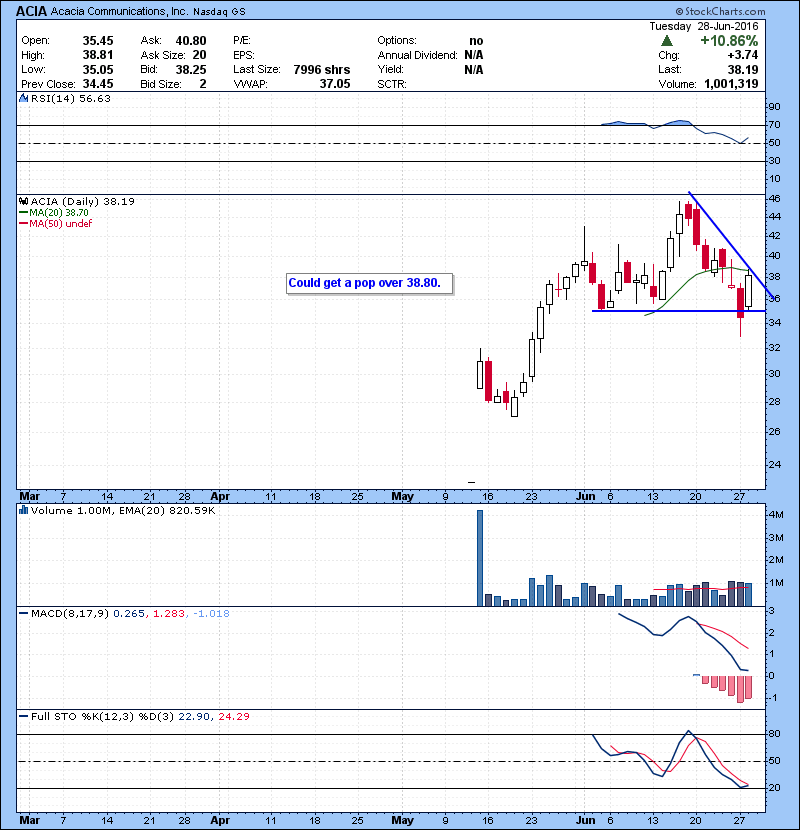Click the MACD line value 0.265
Image resolution: width=800 pixels, height=830 pixels.
[x=129, y=614]
